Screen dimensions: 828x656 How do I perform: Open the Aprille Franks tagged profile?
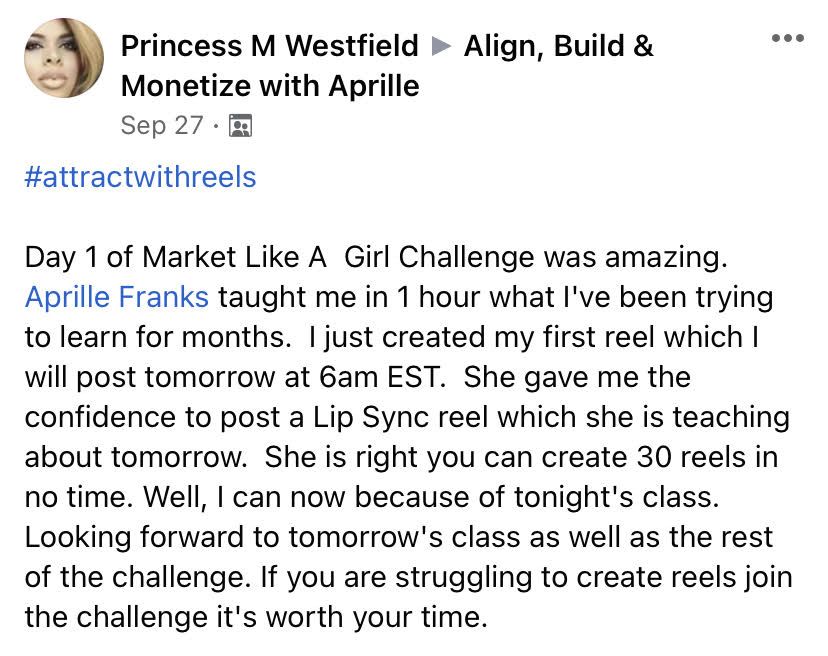point(117,297)
